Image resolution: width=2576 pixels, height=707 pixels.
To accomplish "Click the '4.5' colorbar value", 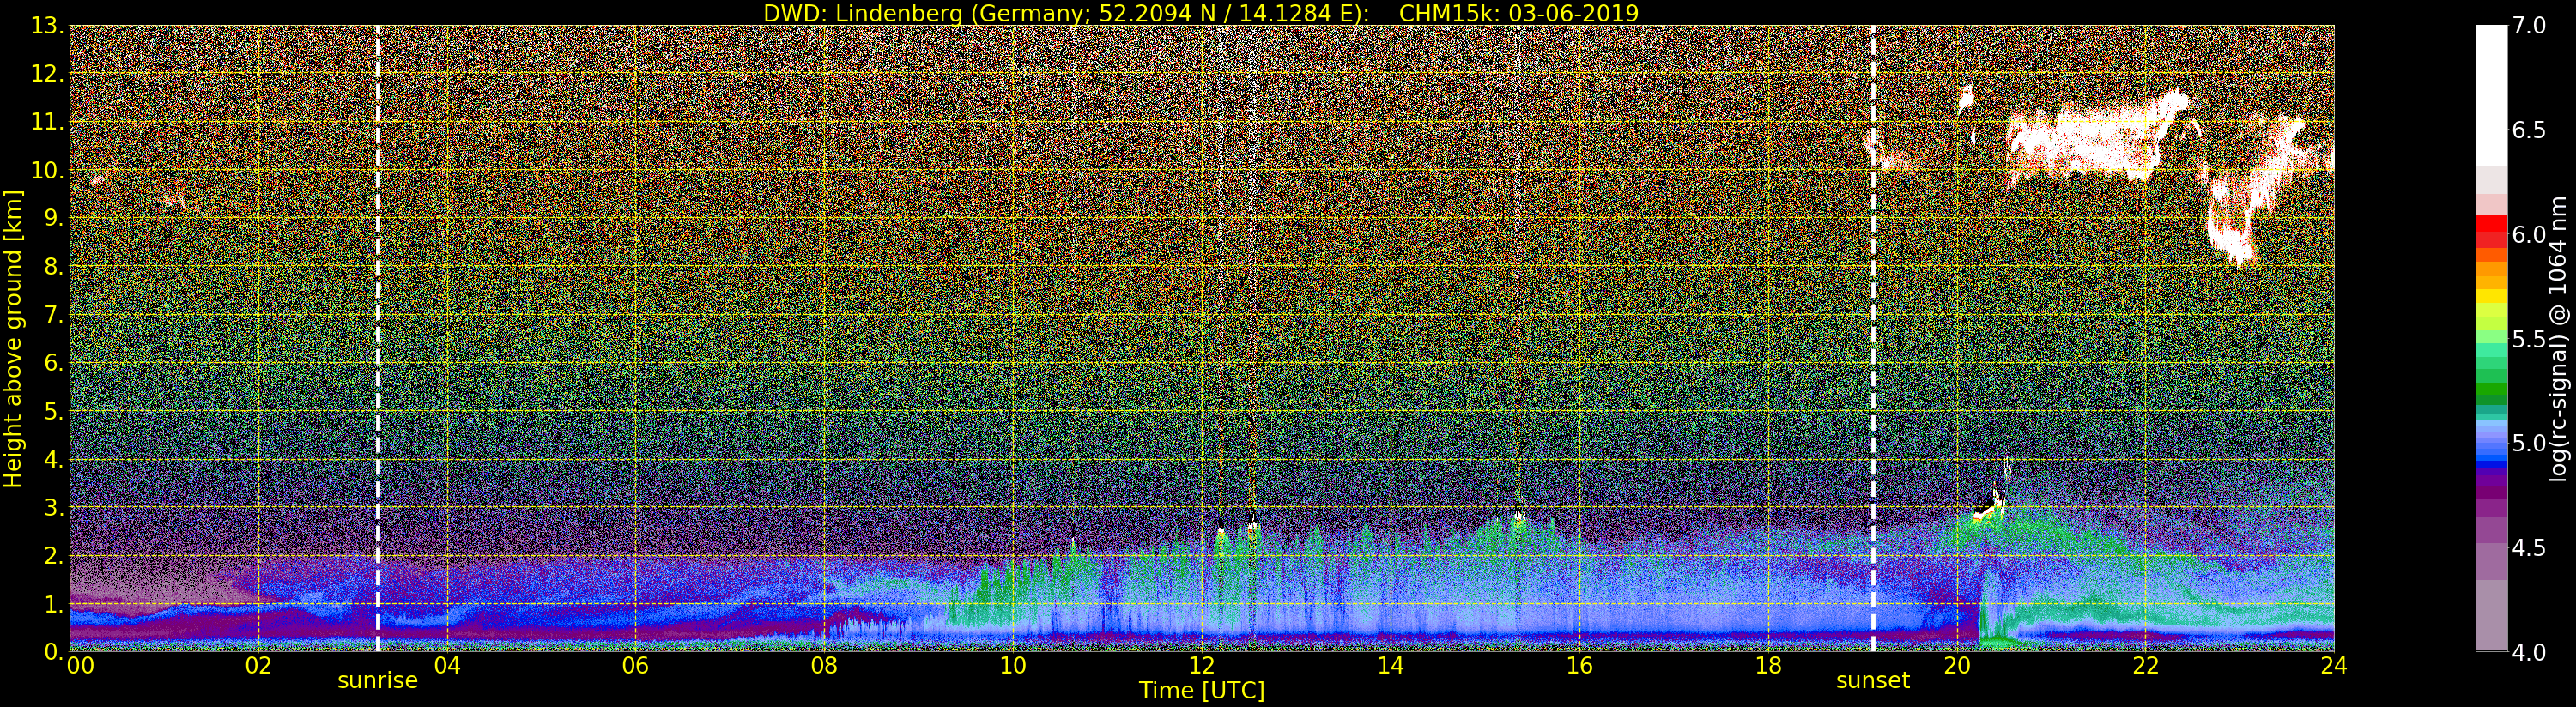I will click(2529, 548).
